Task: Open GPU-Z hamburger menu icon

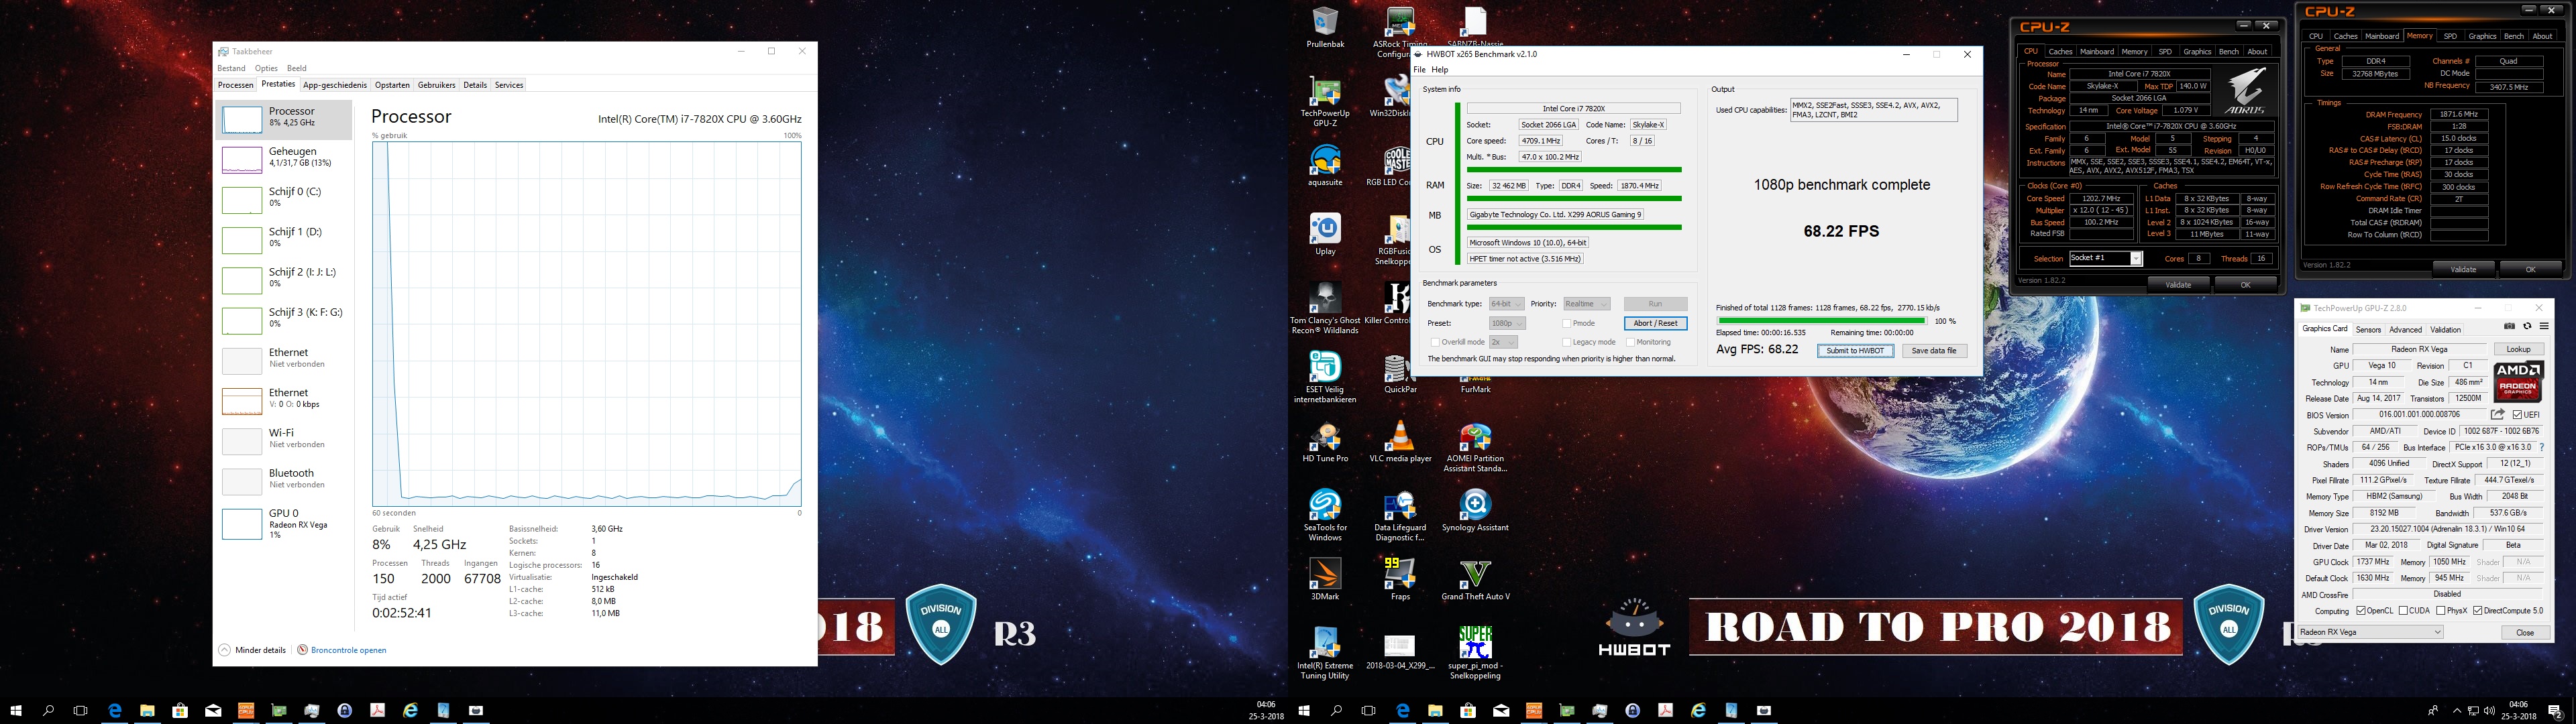Action: [x=2544, y=326]
